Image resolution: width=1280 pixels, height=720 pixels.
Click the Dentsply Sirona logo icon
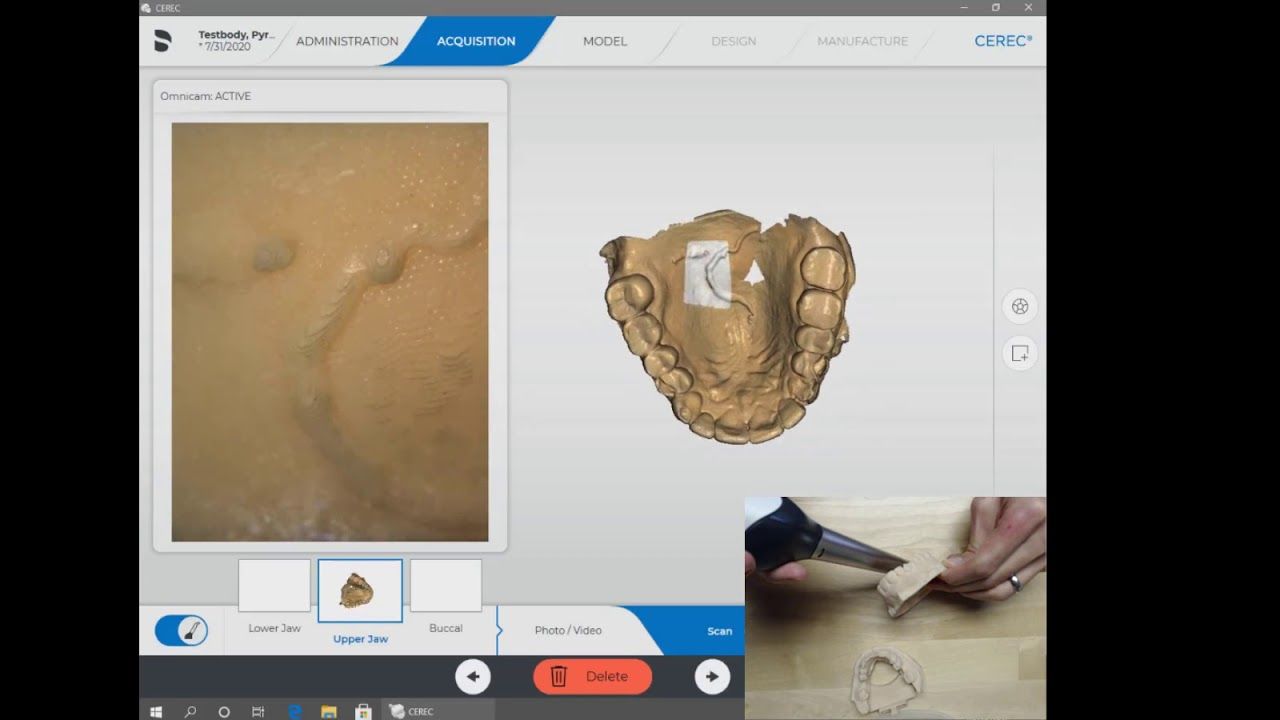point(163,41)
